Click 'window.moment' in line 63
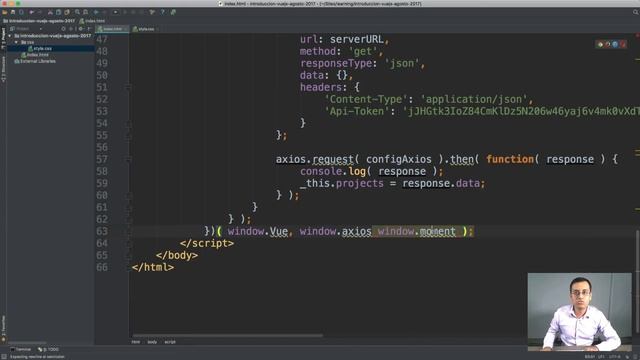 point(417,231)
